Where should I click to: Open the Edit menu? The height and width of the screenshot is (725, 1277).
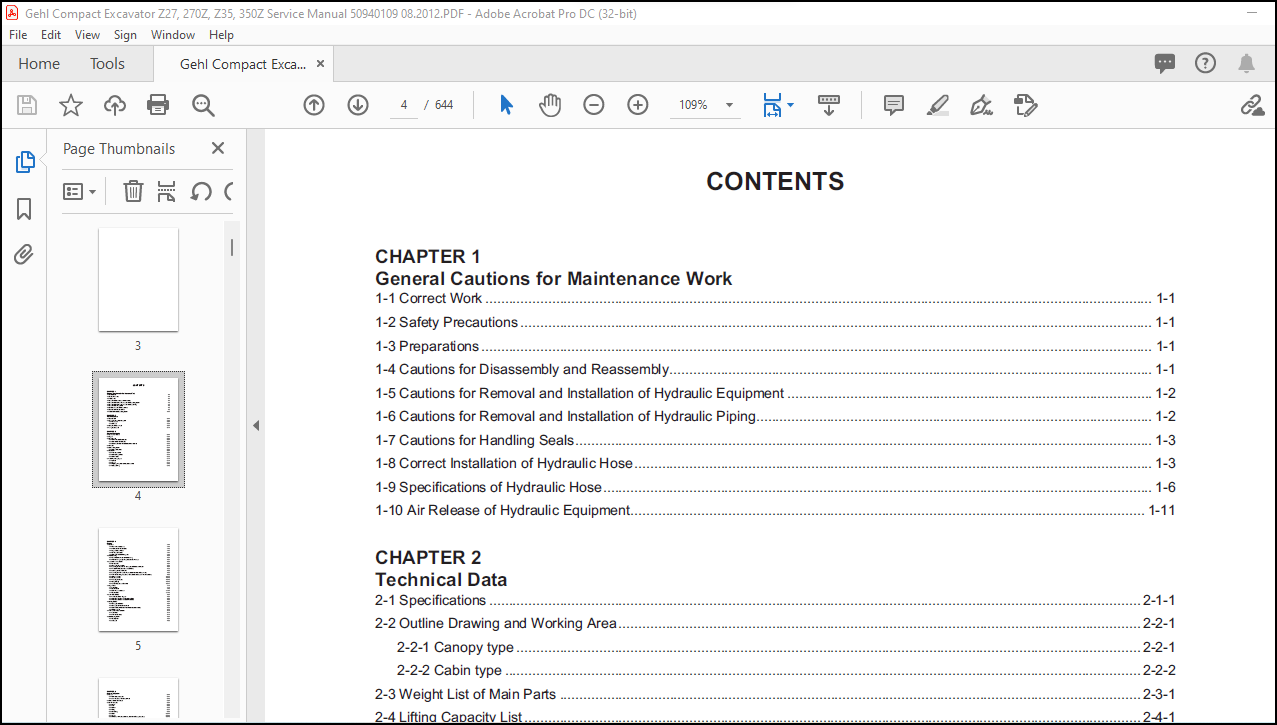coord(51,34)
